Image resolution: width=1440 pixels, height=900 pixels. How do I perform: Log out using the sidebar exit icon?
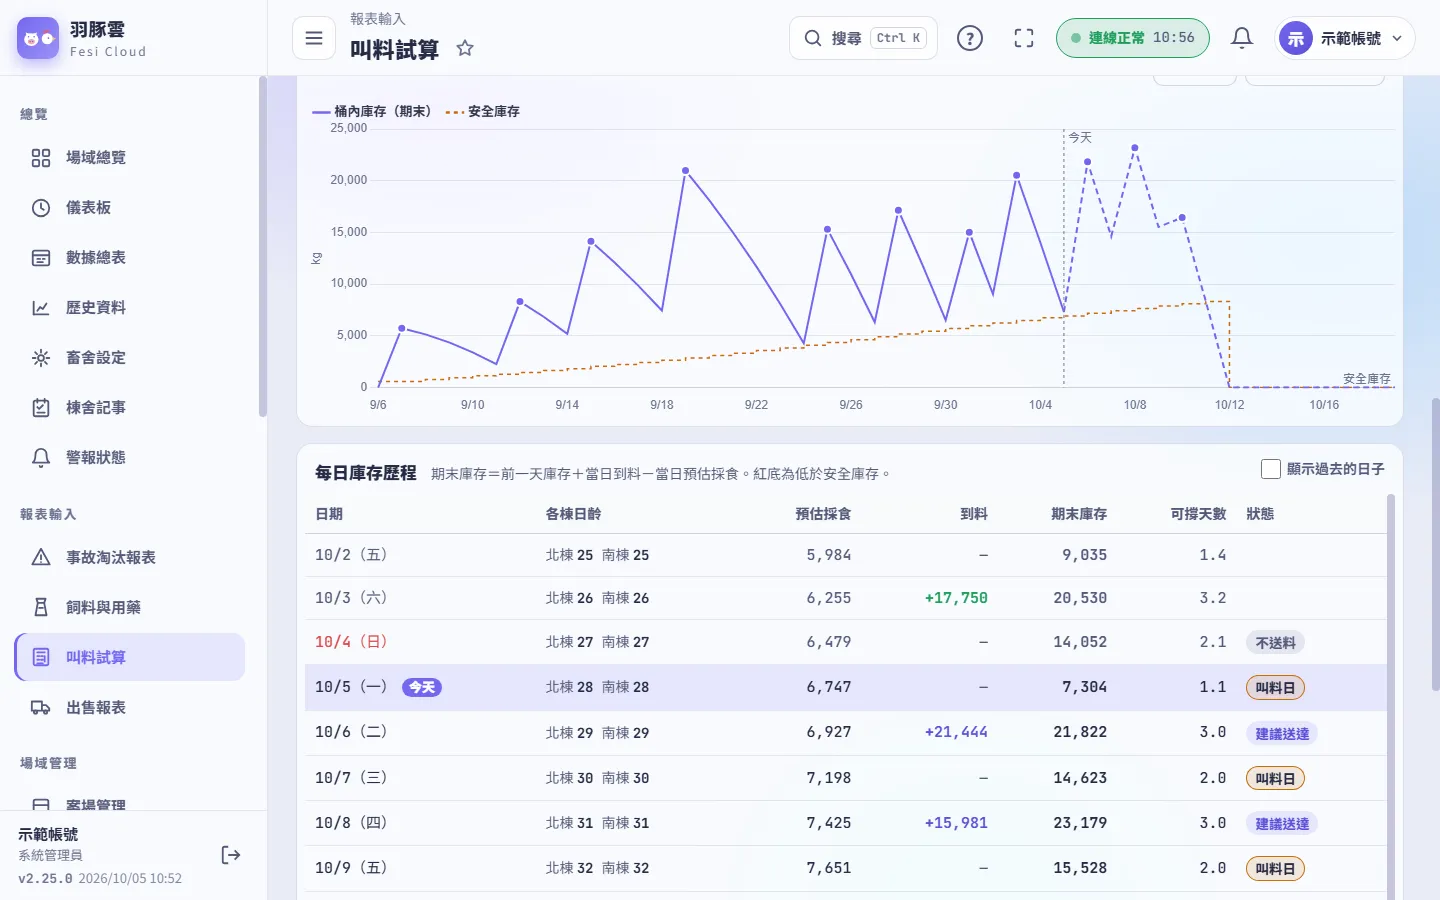[x=231, y=855]
